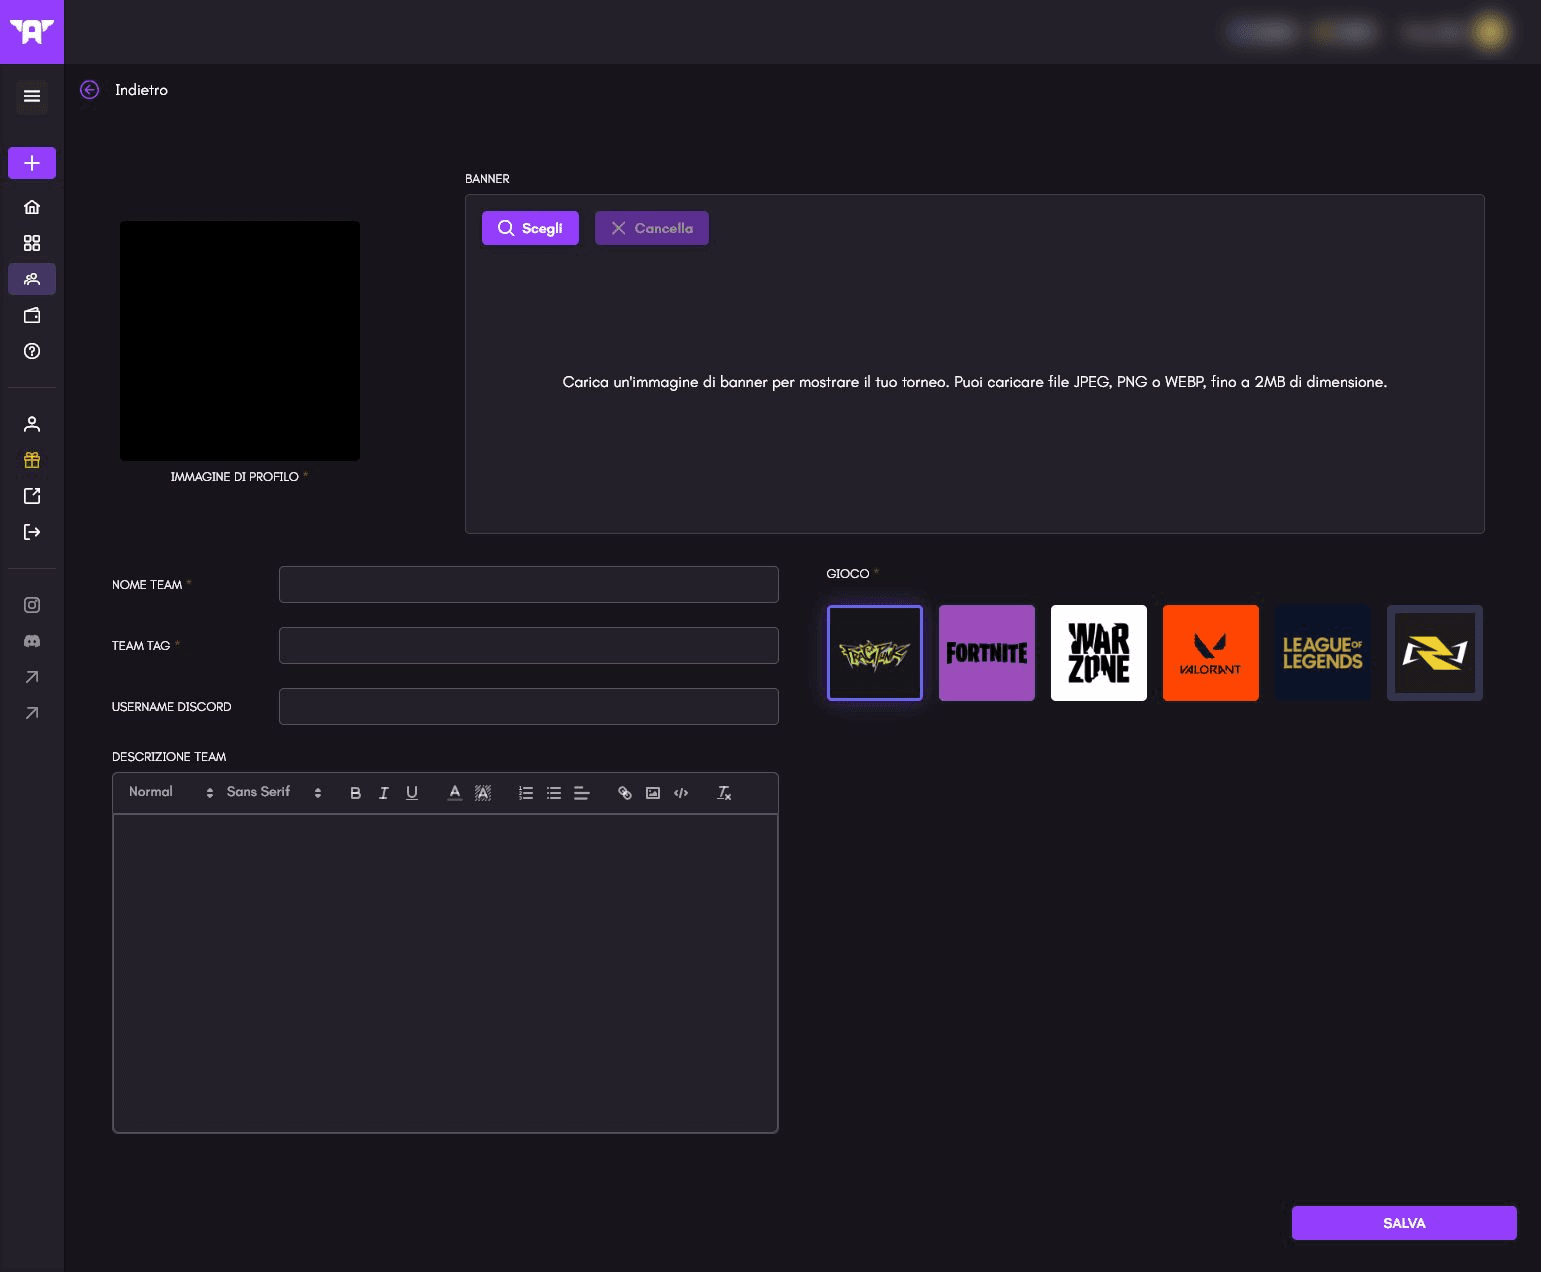The width and height of the screenshot is (1541, 1272).
Task: Toggle bold formatting in description editor
Action: click(x=355, y=793)
